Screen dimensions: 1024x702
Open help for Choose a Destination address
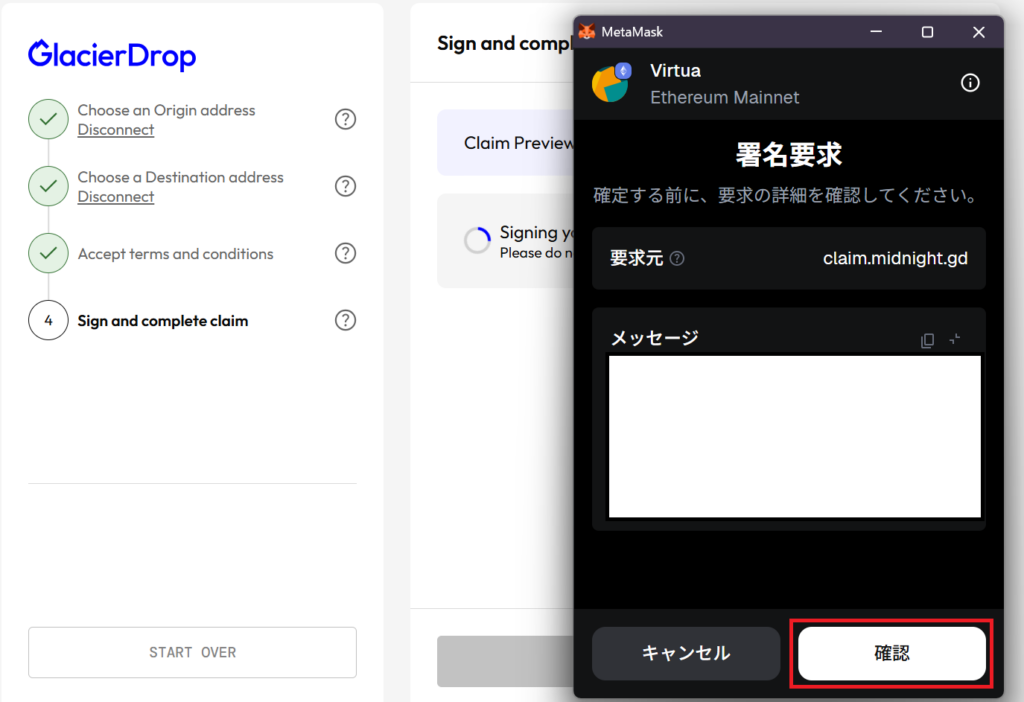345,187
